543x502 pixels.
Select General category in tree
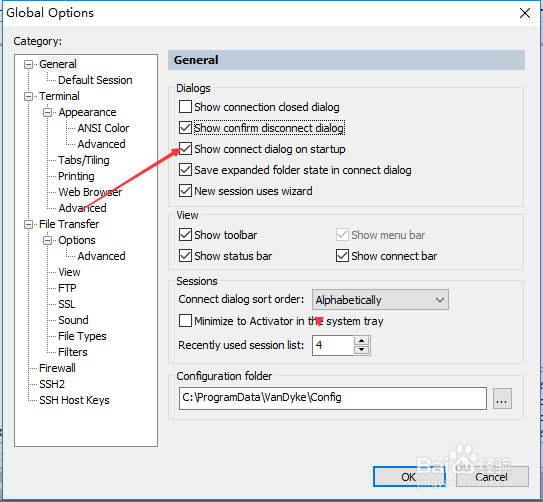(x=58, y=64)
